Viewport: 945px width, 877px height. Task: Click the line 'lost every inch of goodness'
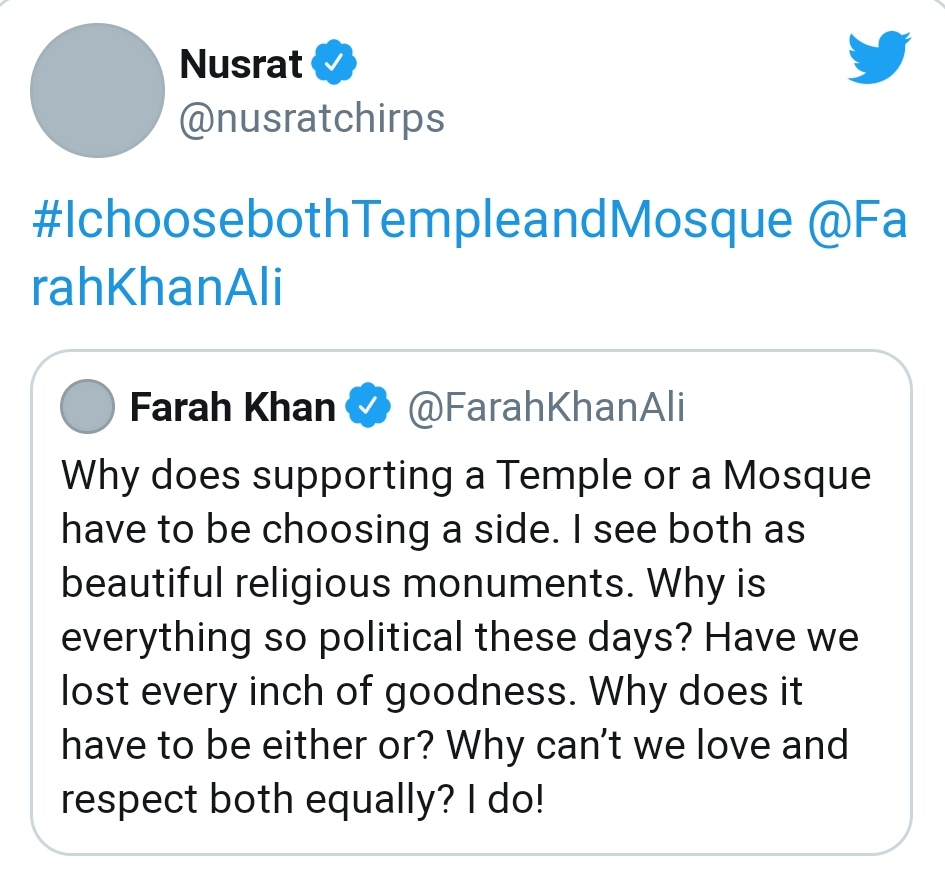pos(432,691)
